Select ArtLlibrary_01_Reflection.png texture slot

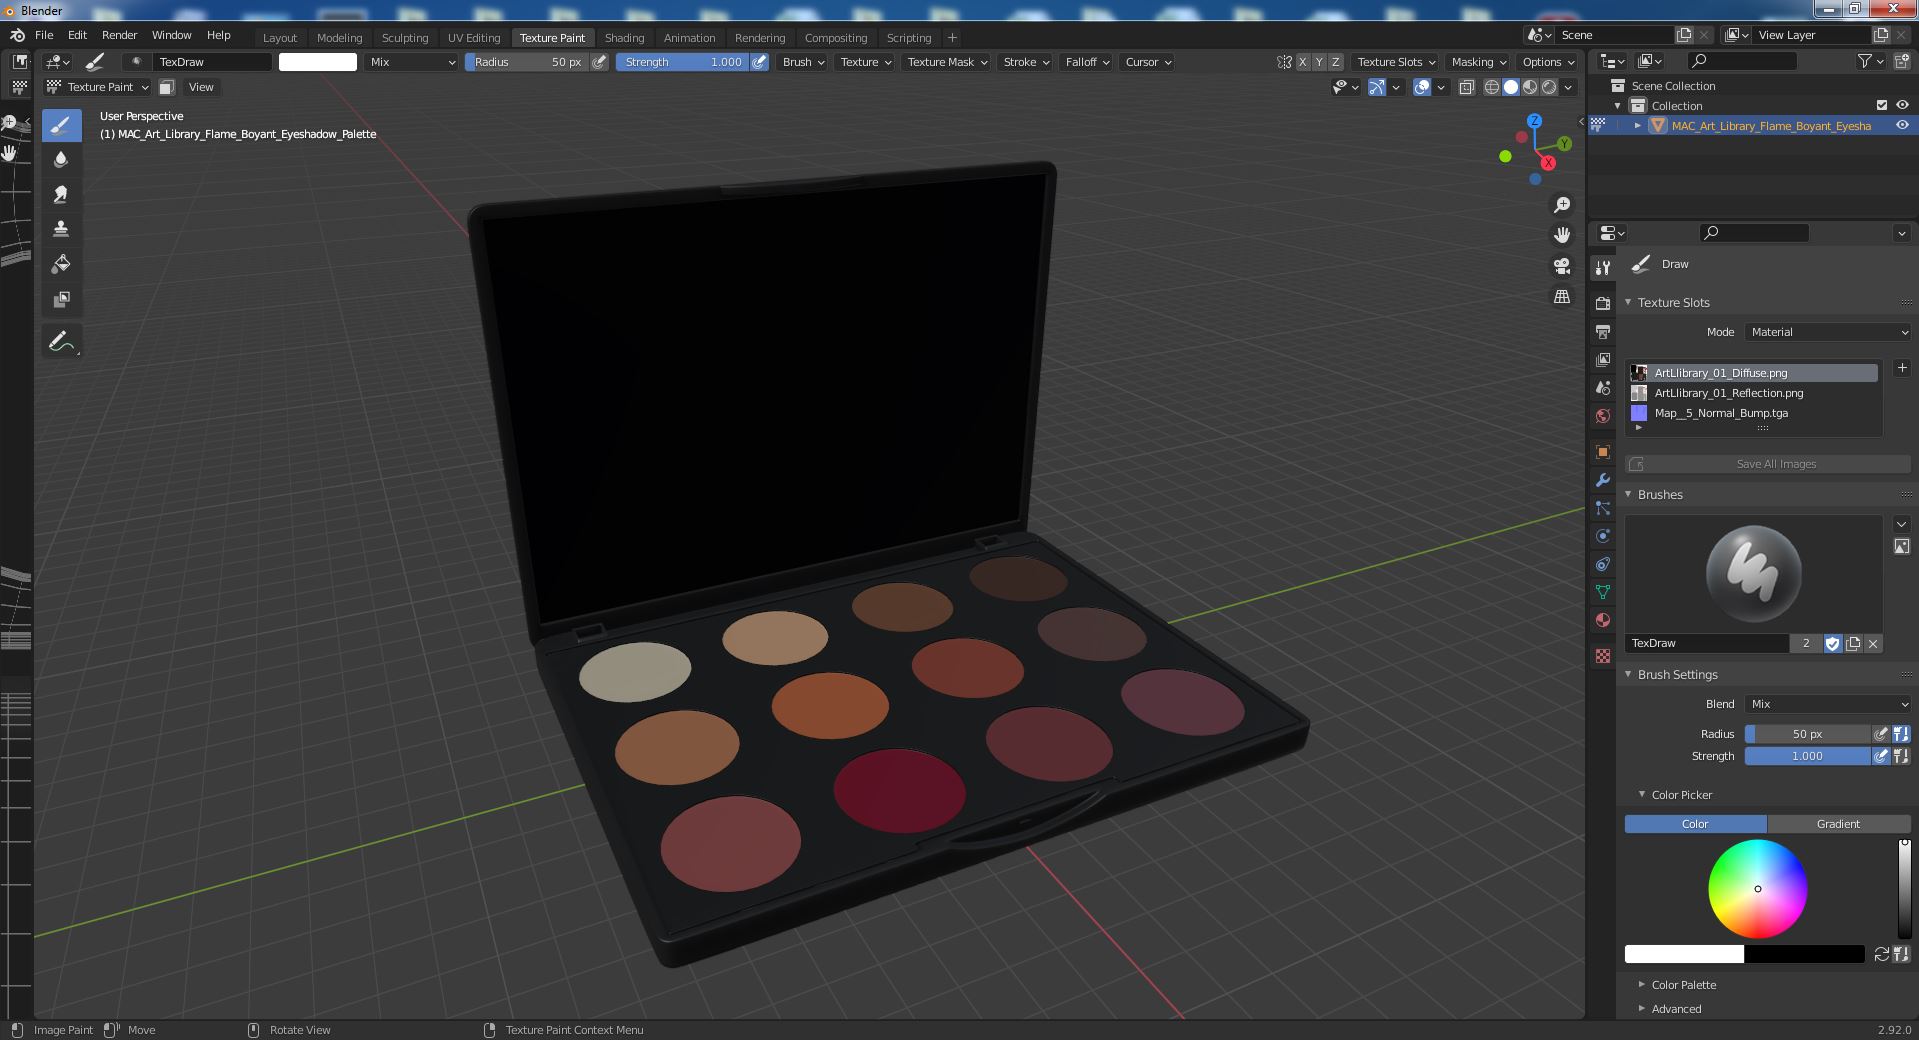(1753, 393)
